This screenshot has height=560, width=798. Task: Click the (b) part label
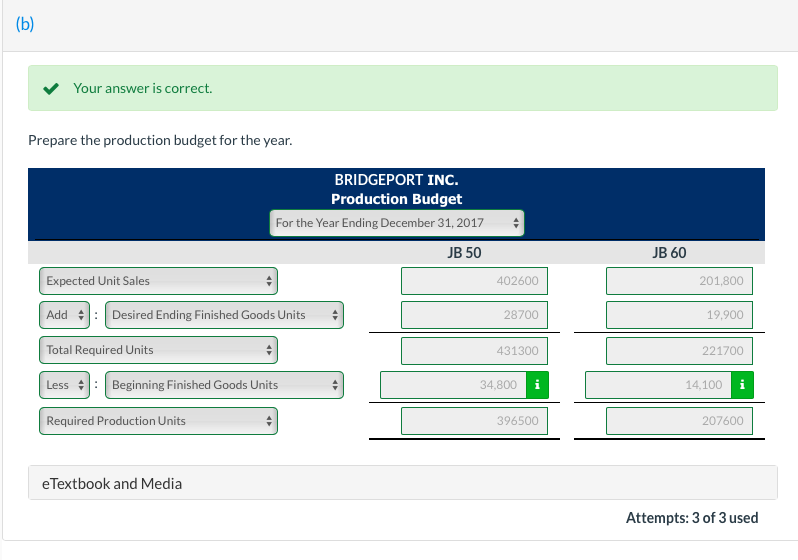click(25, 24)
